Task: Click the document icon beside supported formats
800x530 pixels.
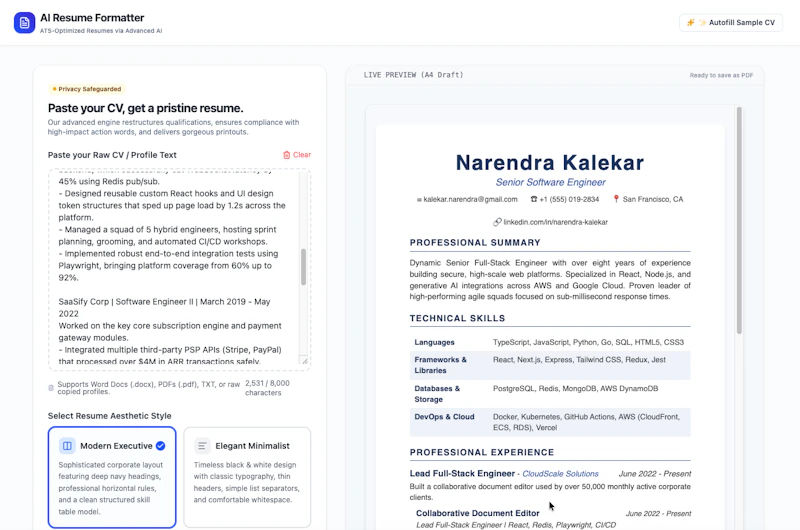Action: coord(51,388)
